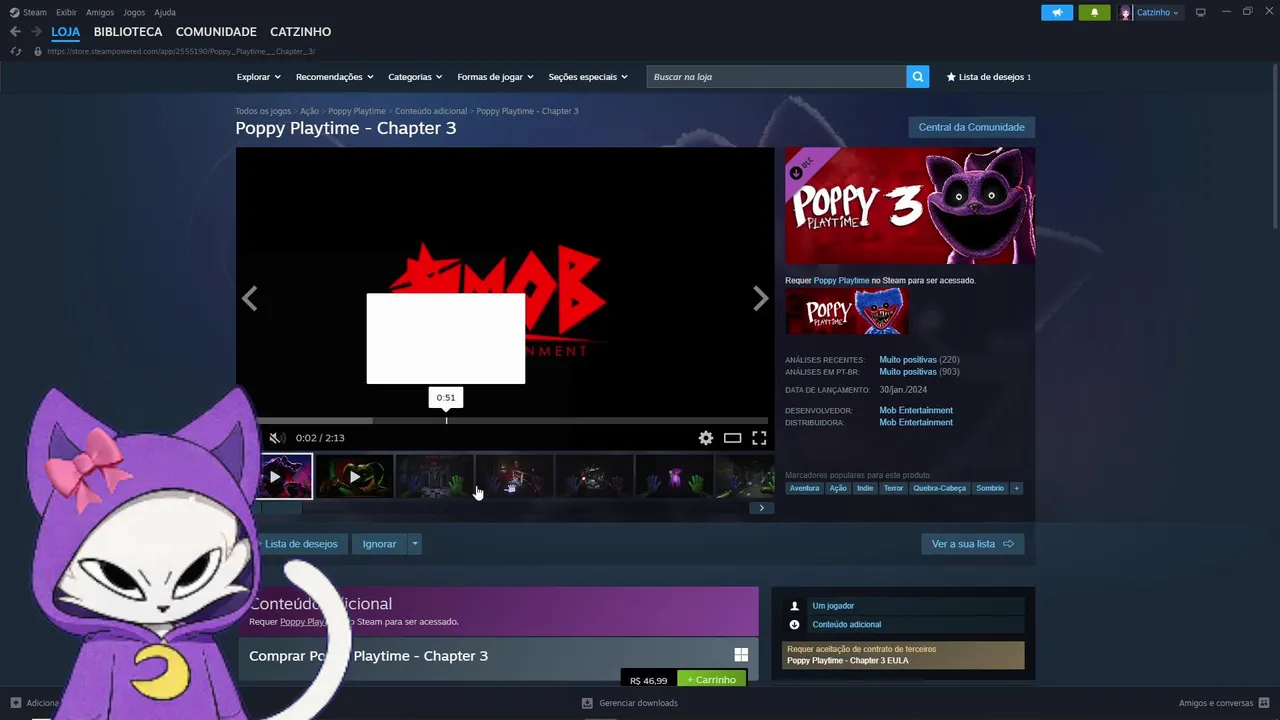Viewport: 1280px width, 720px height.
Task: Open the Steam menu
Action: click(x=28, y=12)
